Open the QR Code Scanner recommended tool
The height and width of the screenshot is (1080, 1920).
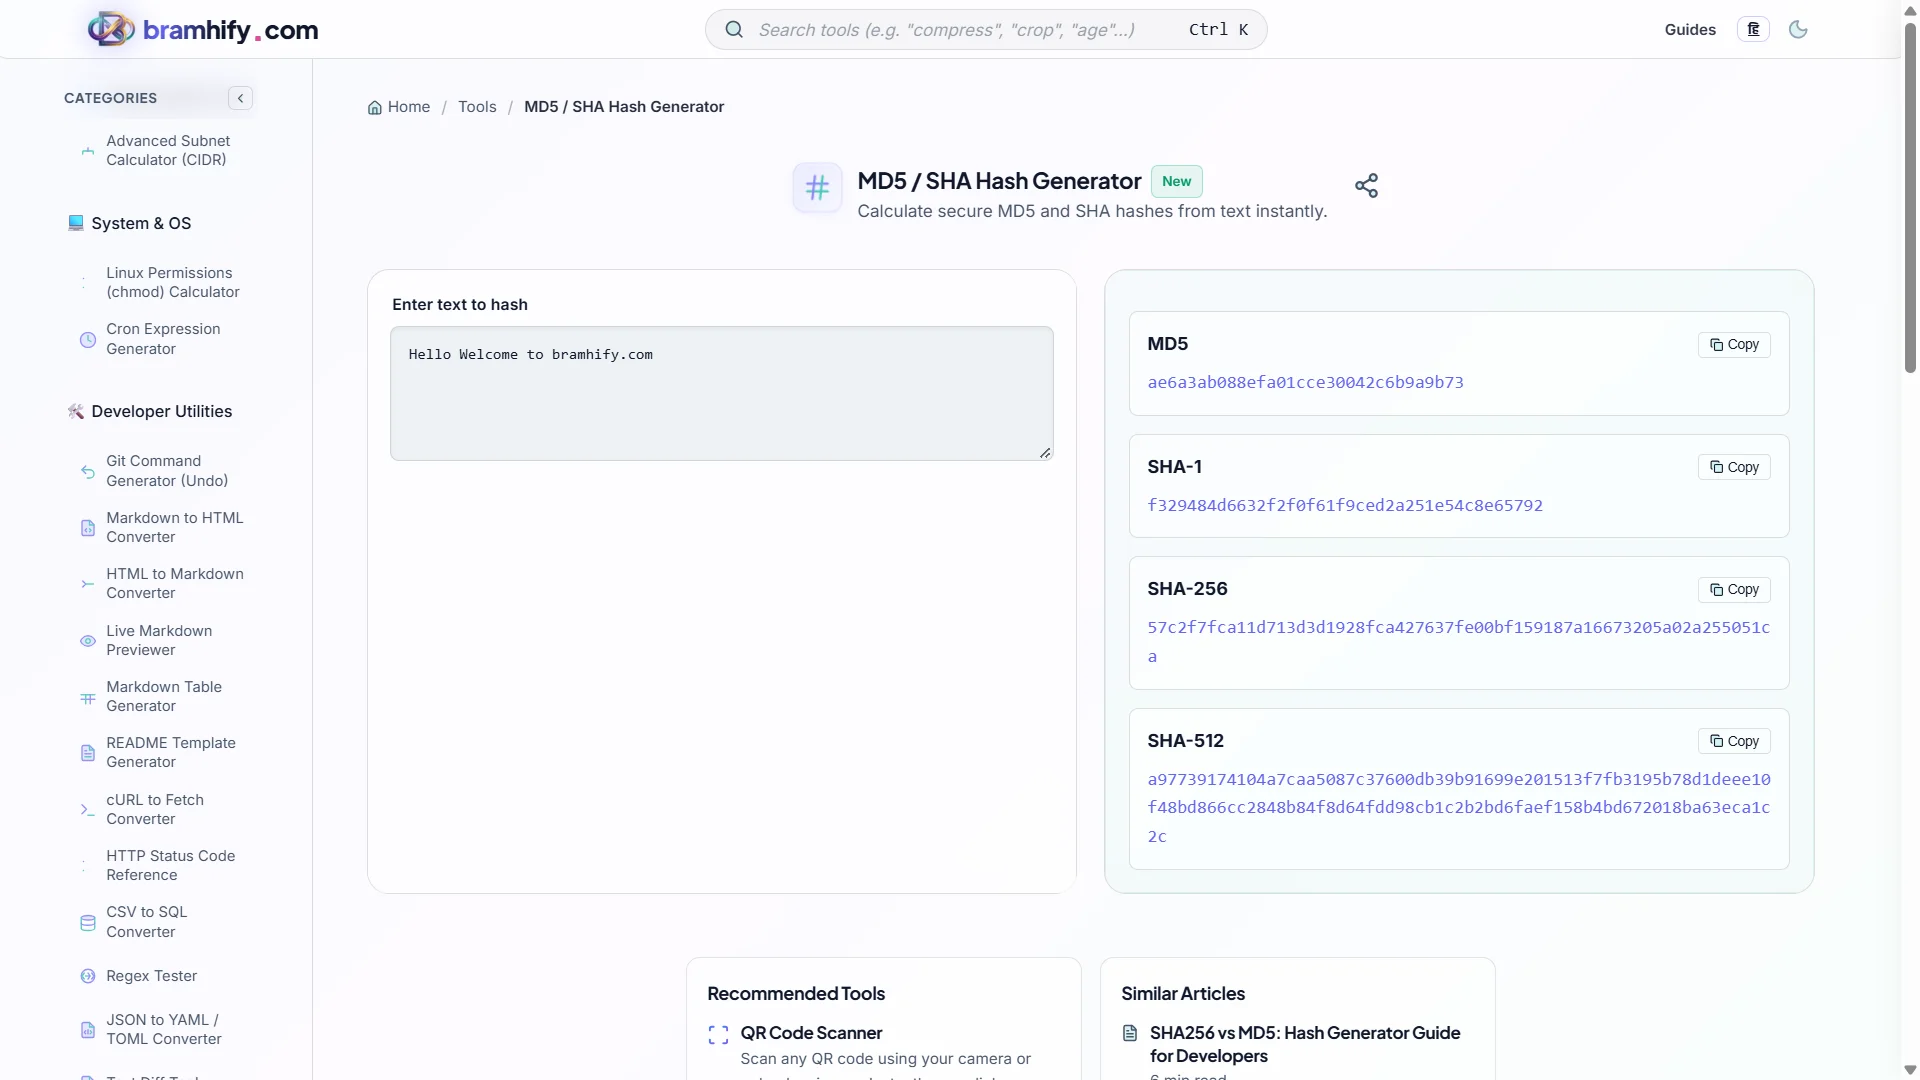[x=811, y=1033]
